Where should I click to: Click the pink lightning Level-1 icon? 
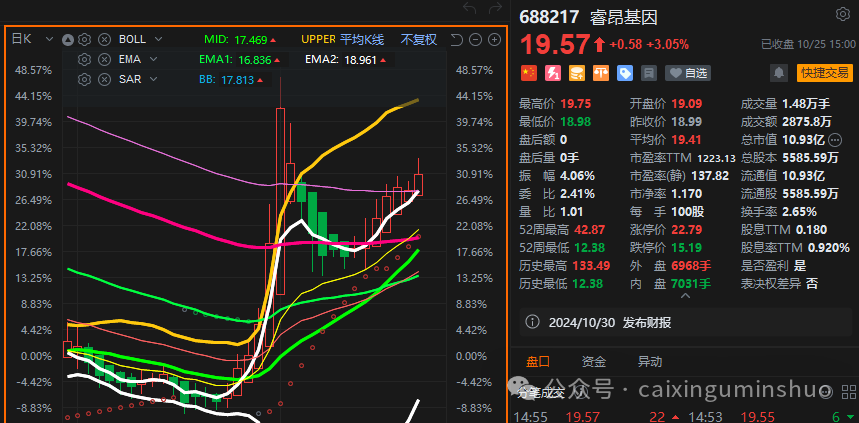553,73
